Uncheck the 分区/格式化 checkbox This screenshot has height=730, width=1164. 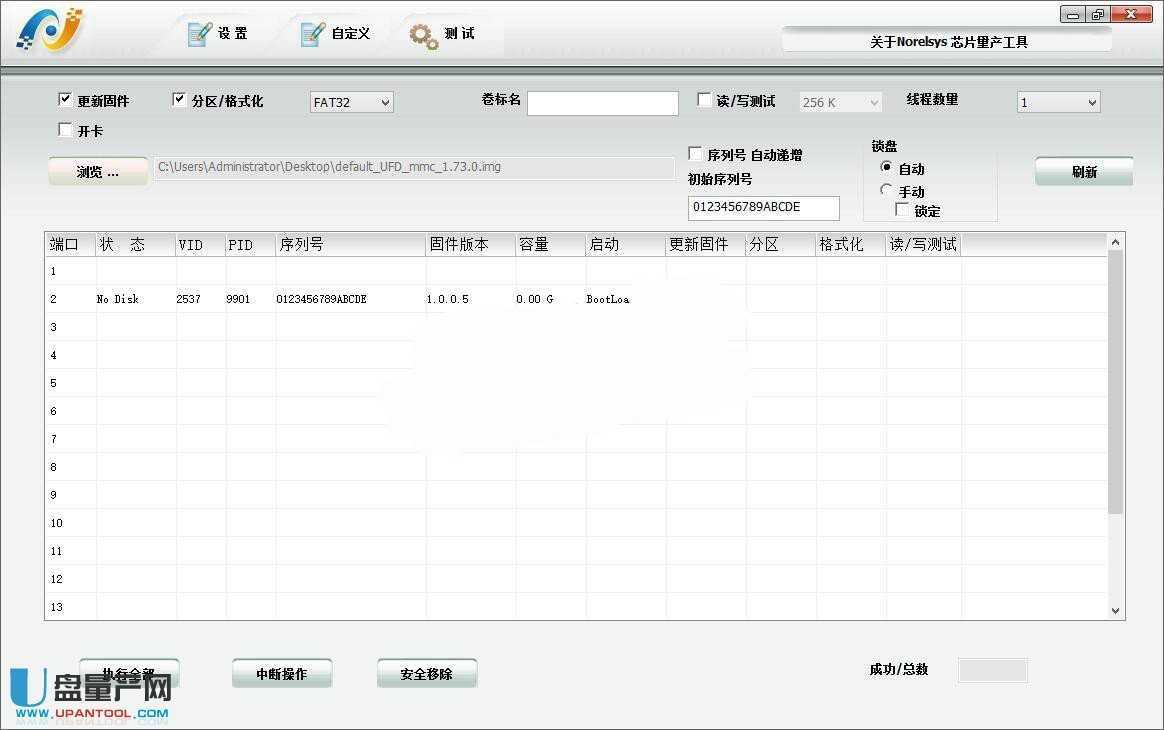click(179, 100)
